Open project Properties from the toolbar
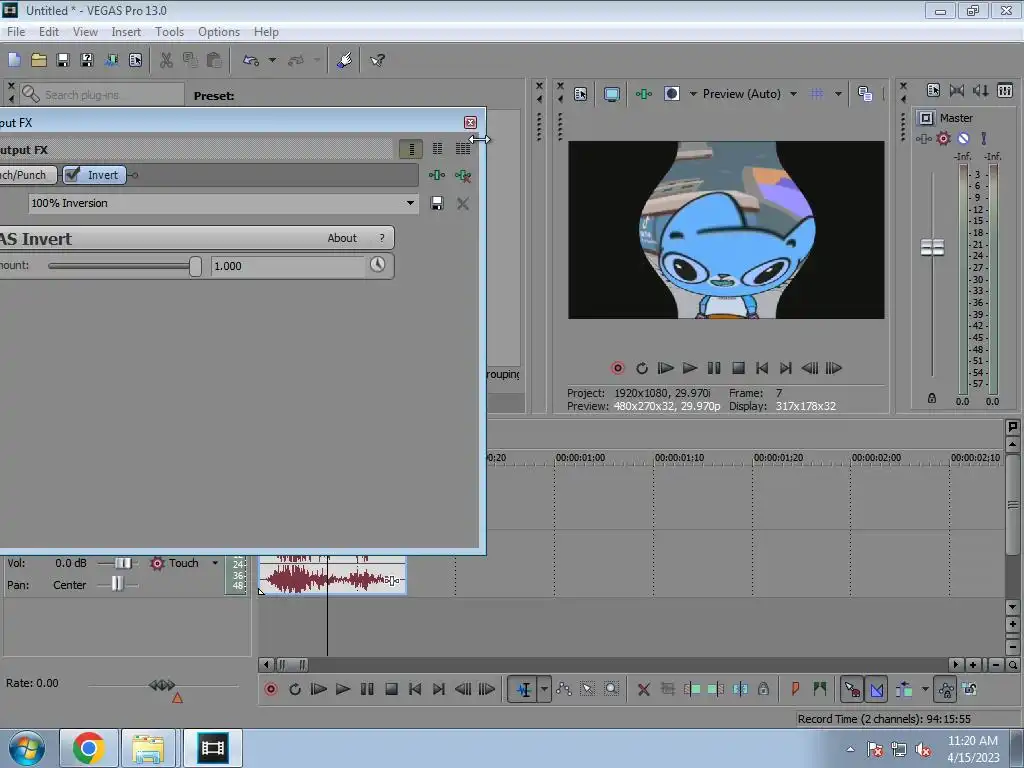 (135, 60)
